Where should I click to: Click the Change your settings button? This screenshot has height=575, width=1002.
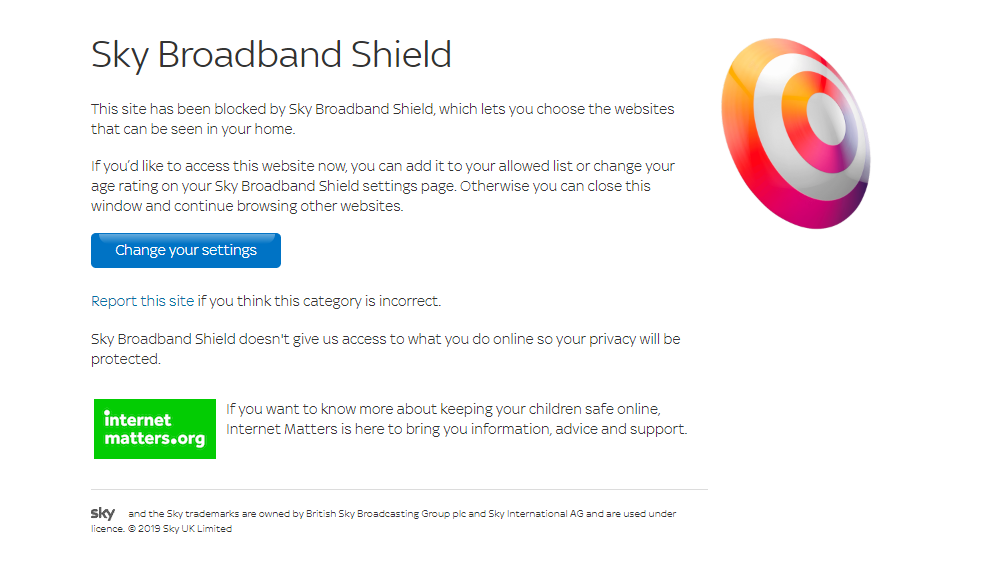coord(185,250)
